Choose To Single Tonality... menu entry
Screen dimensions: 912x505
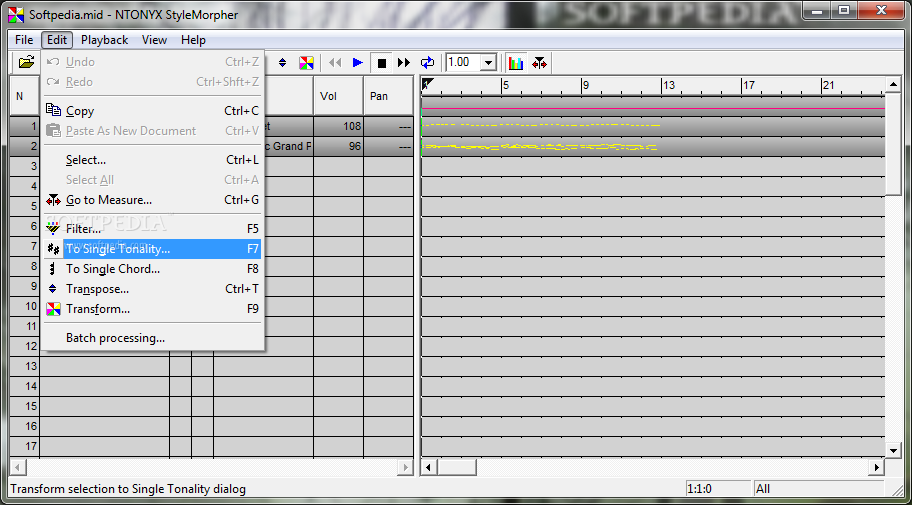[152, 249]
